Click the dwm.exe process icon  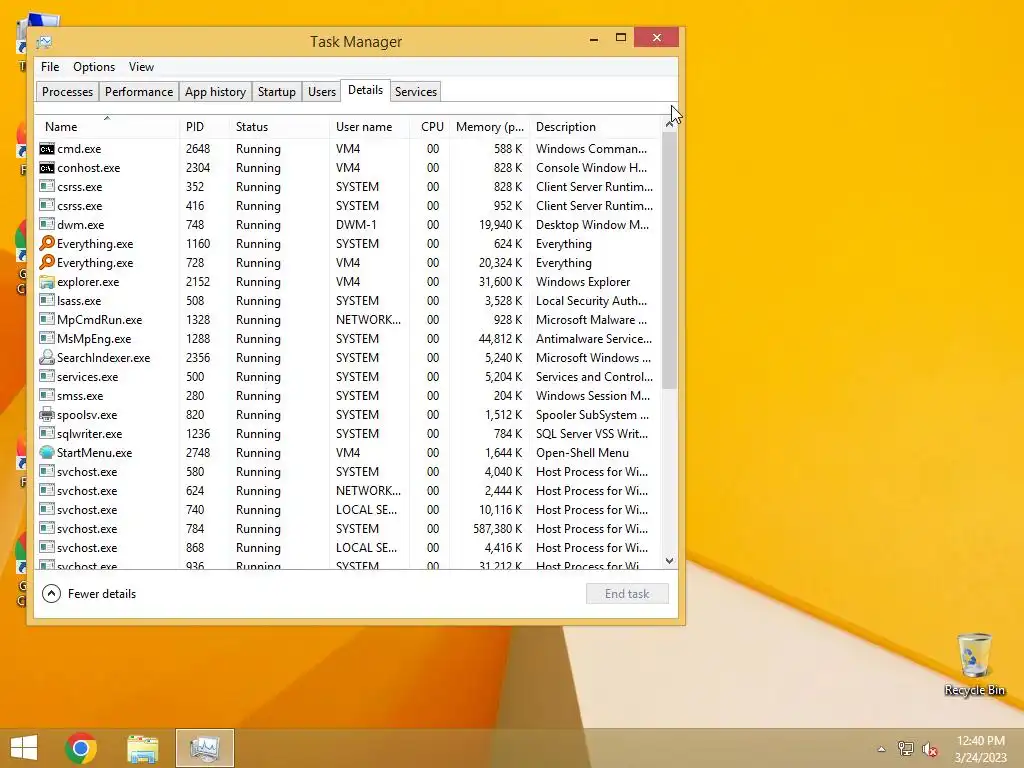(46, 225)
